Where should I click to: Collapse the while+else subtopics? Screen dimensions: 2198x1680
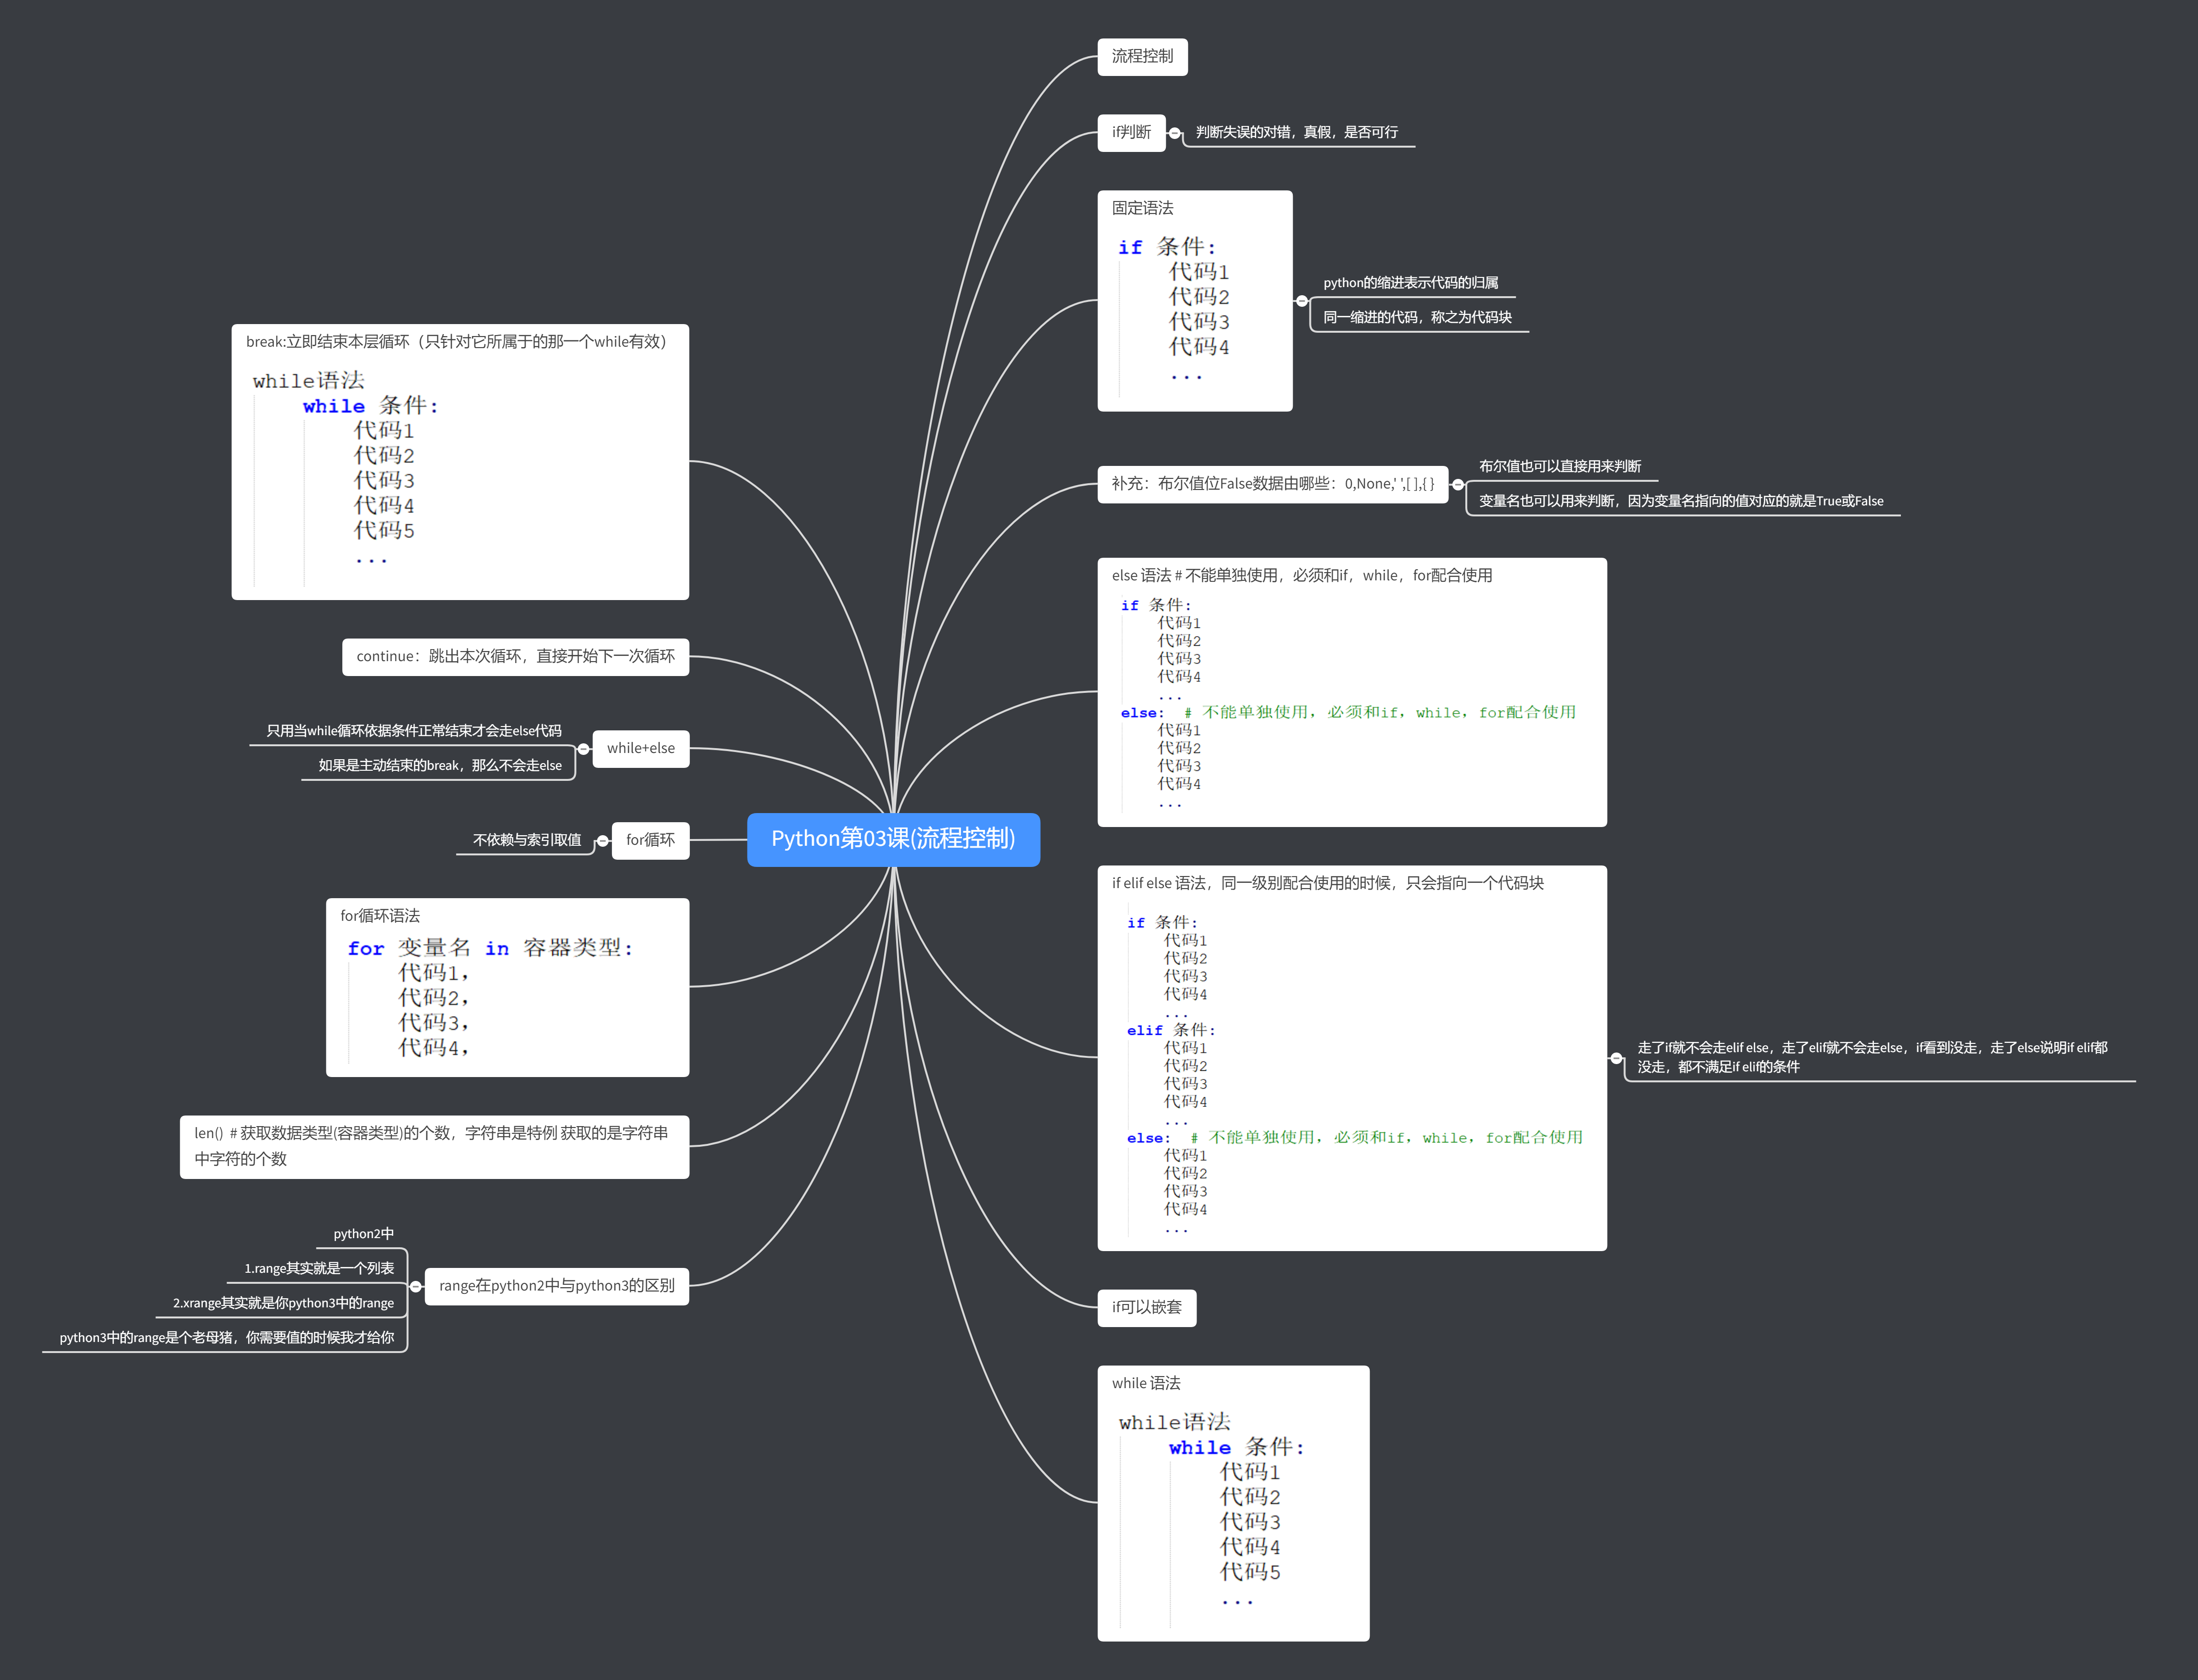coord(584,749)
